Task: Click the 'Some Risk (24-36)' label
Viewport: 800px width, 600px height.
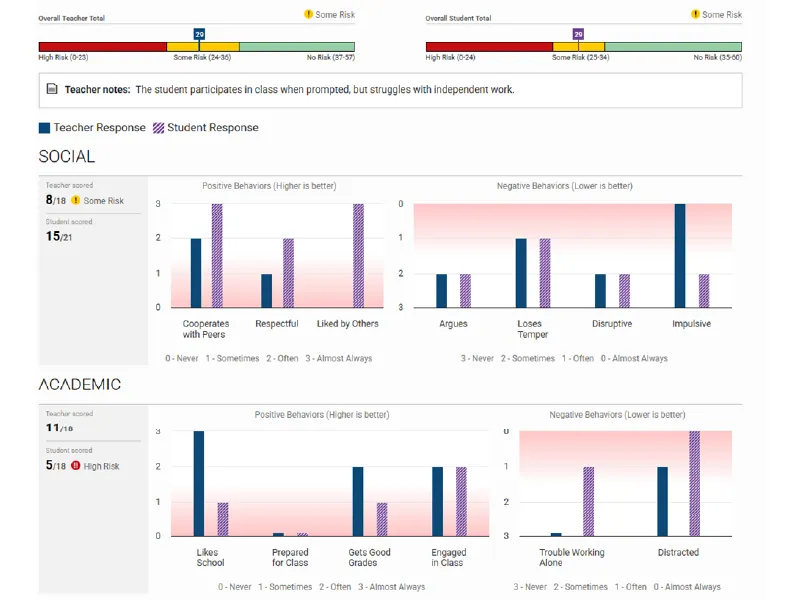Action: pyautogui.click(x=202, y=57)
